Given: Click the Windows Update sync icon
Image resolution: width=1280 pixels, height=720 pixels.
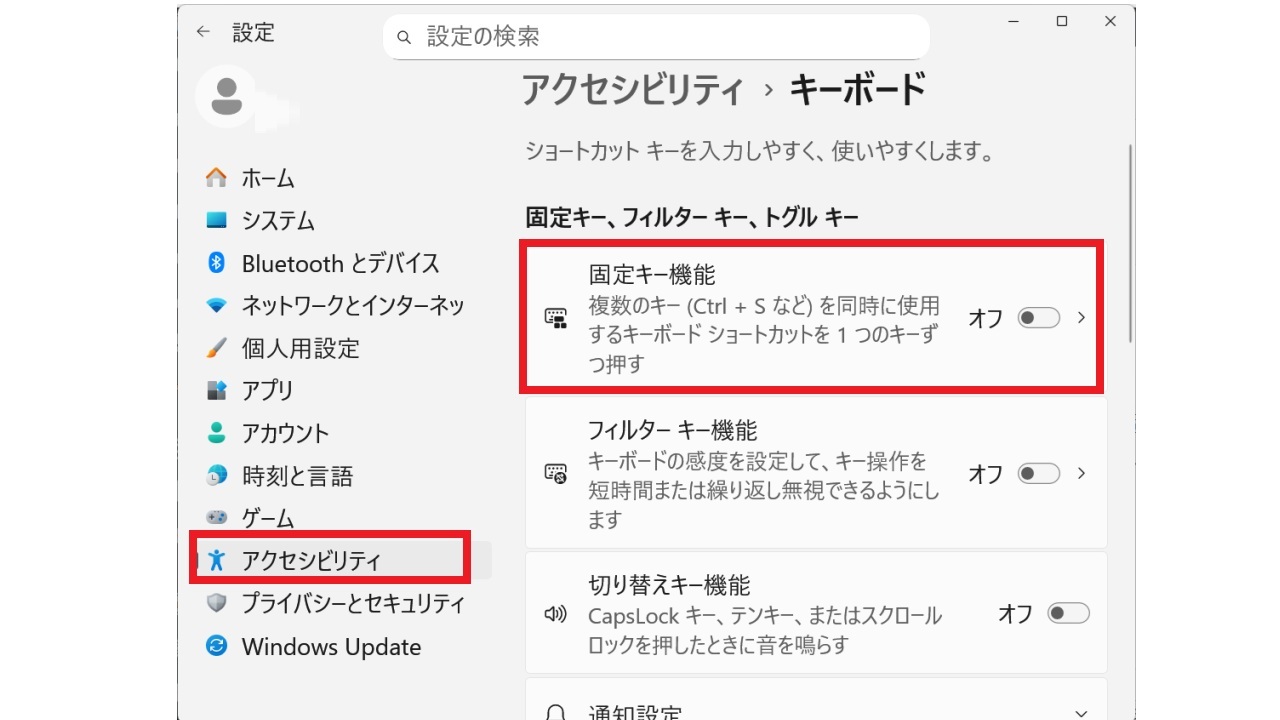Looking at the screenshot, I should pyautogui.click(x=216, y=646).
